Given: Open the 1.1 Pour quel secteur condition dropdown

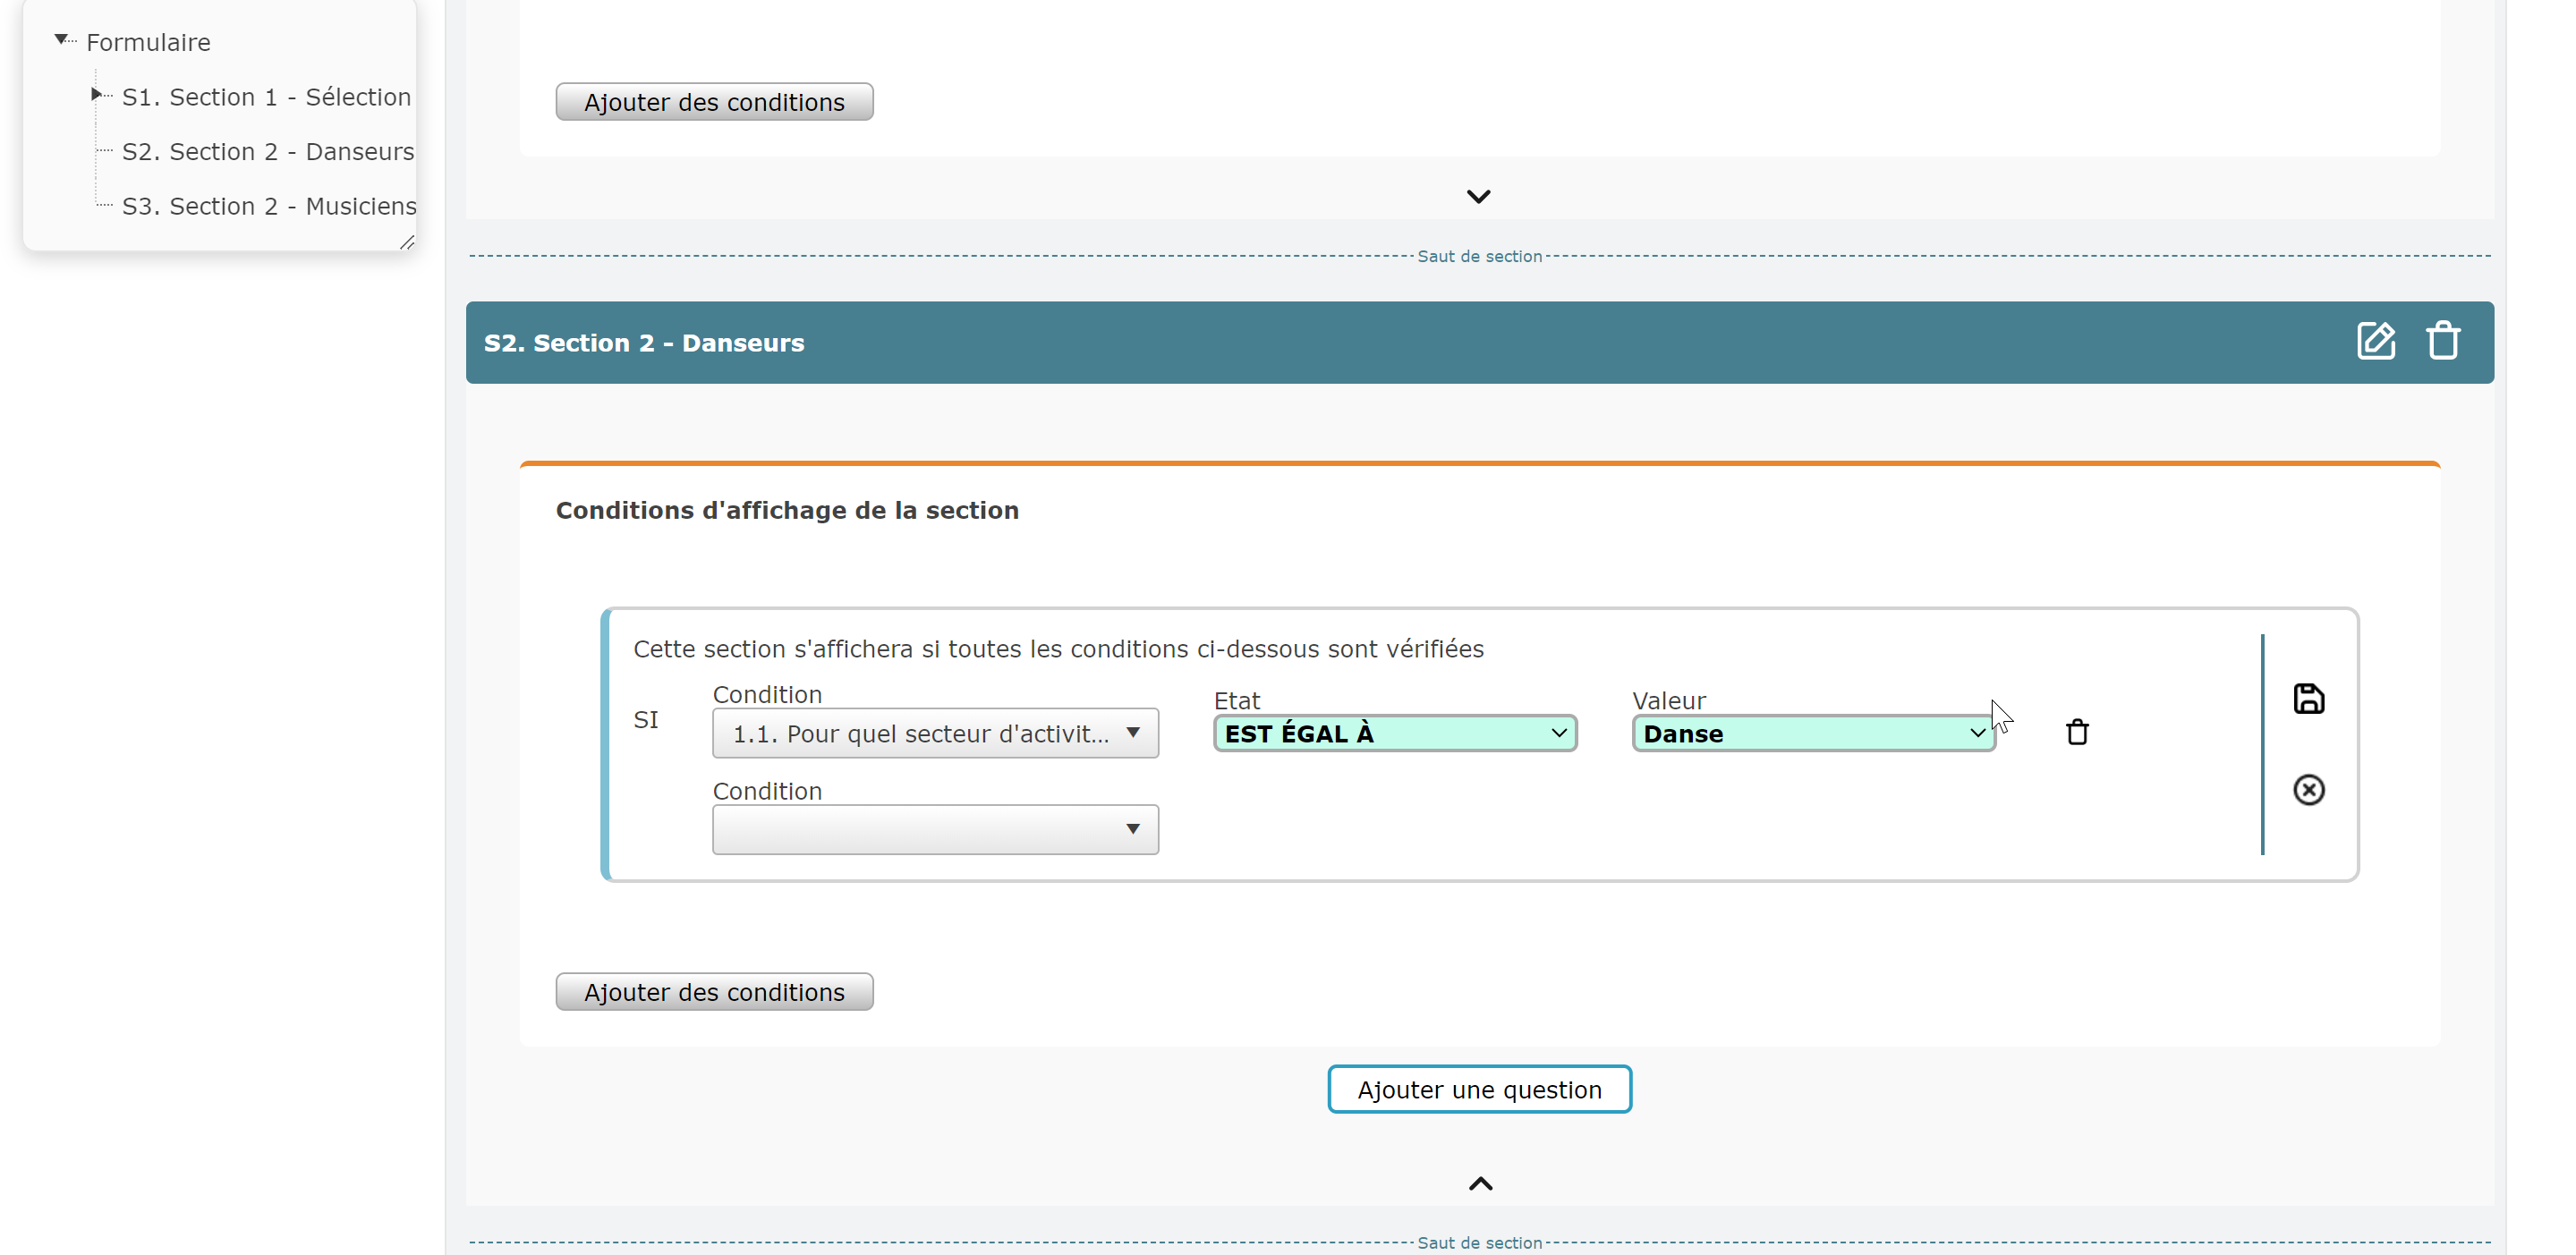Looking at the screenshot, I should point(935,733).
